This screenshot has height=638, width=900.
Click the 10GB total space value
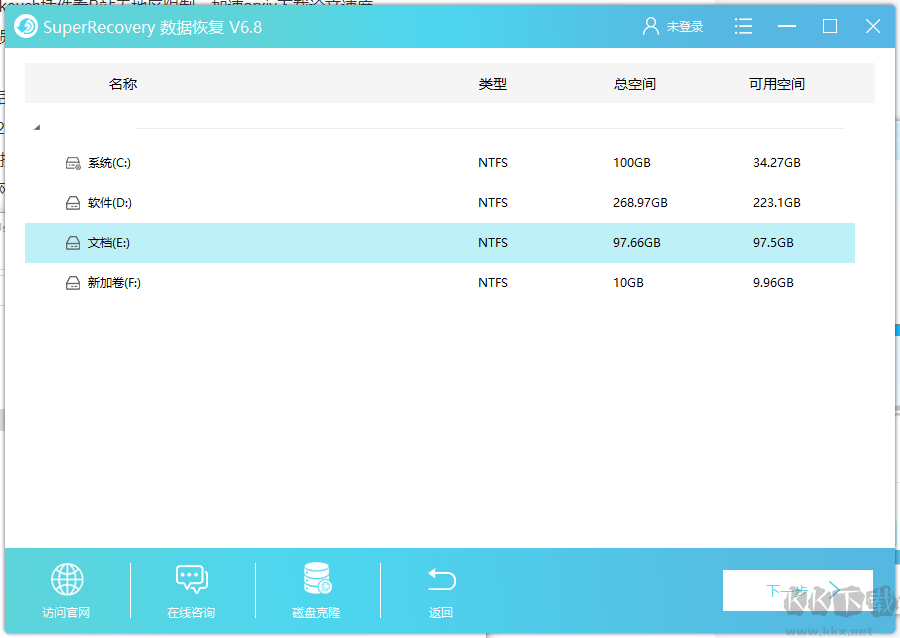pos(629,283)
